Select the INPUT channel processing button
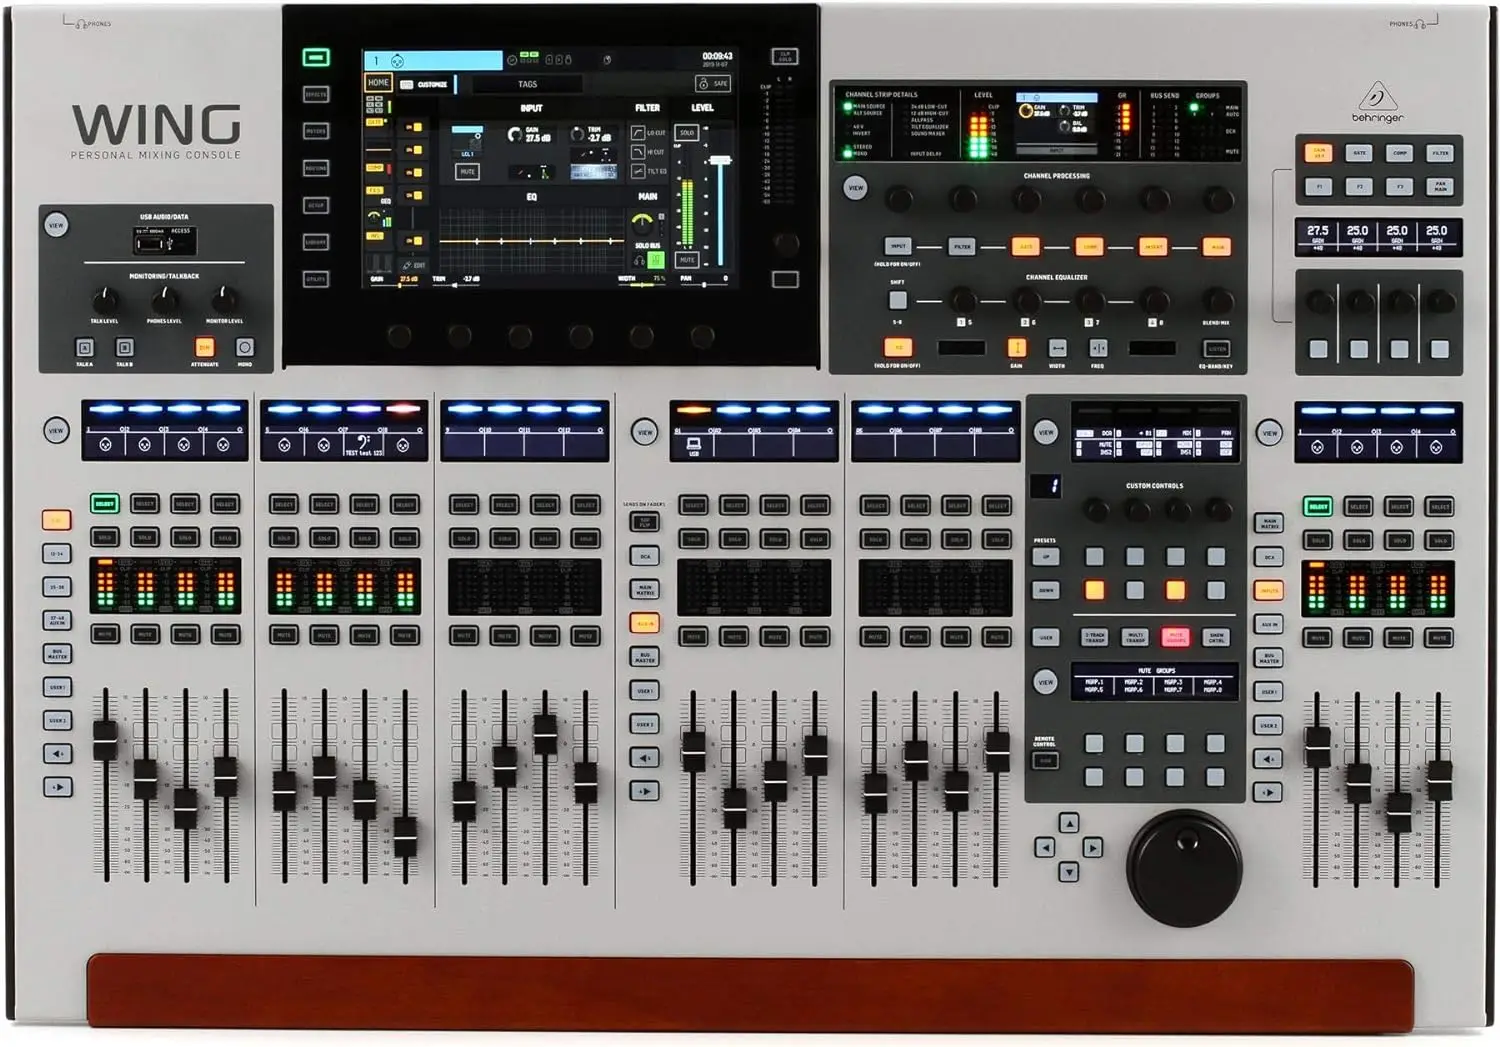The image size is (1500, 1047). tap(898, 246)
